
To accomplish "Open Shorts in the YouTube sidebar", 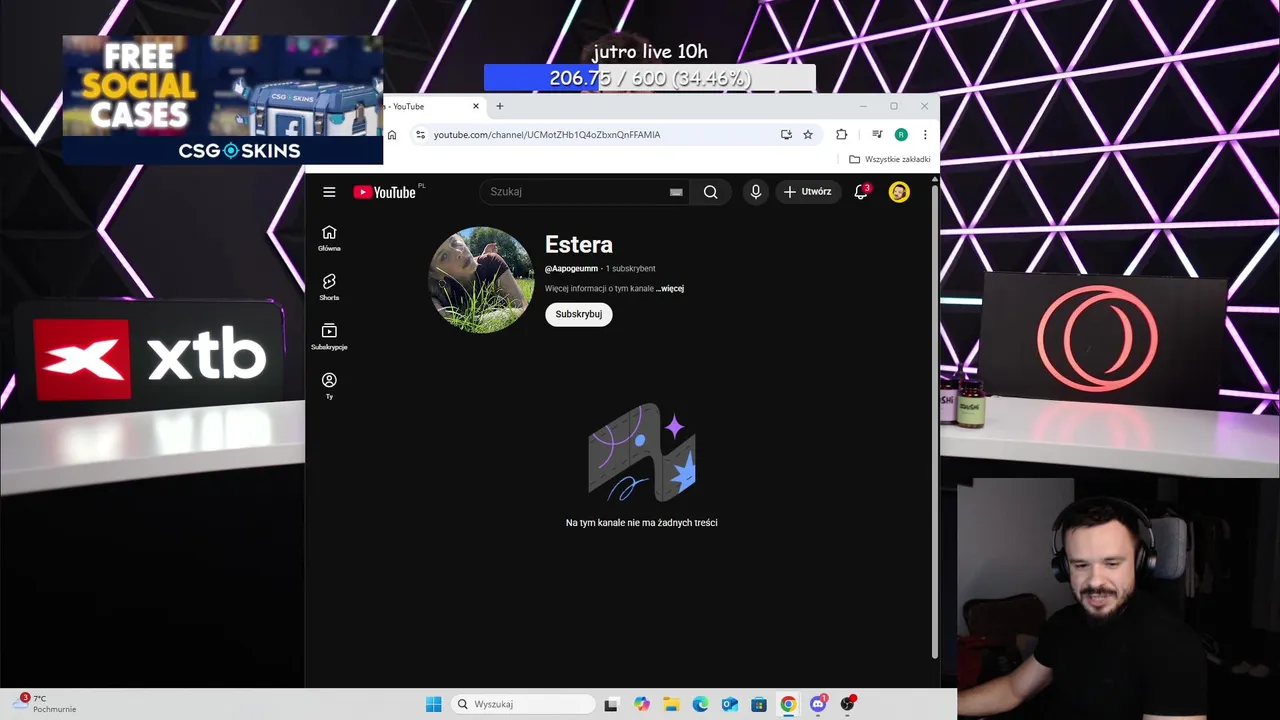I will coord(329,287).
